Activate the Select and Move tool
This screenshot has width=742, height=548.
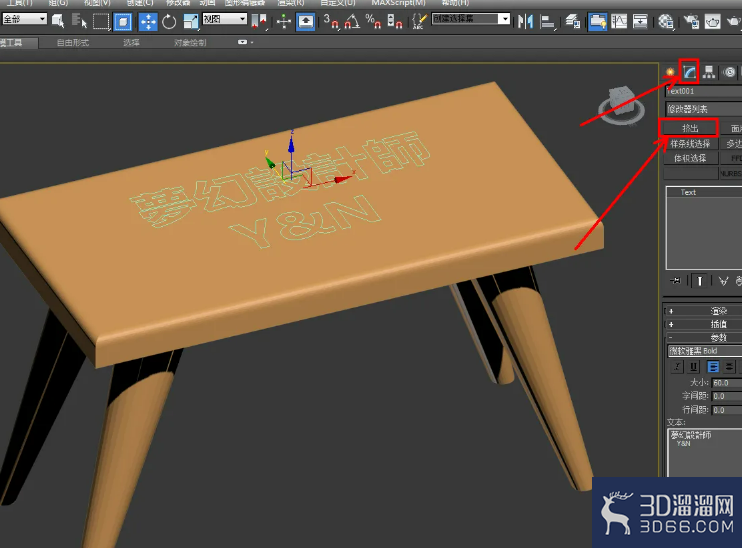point(148,22)
